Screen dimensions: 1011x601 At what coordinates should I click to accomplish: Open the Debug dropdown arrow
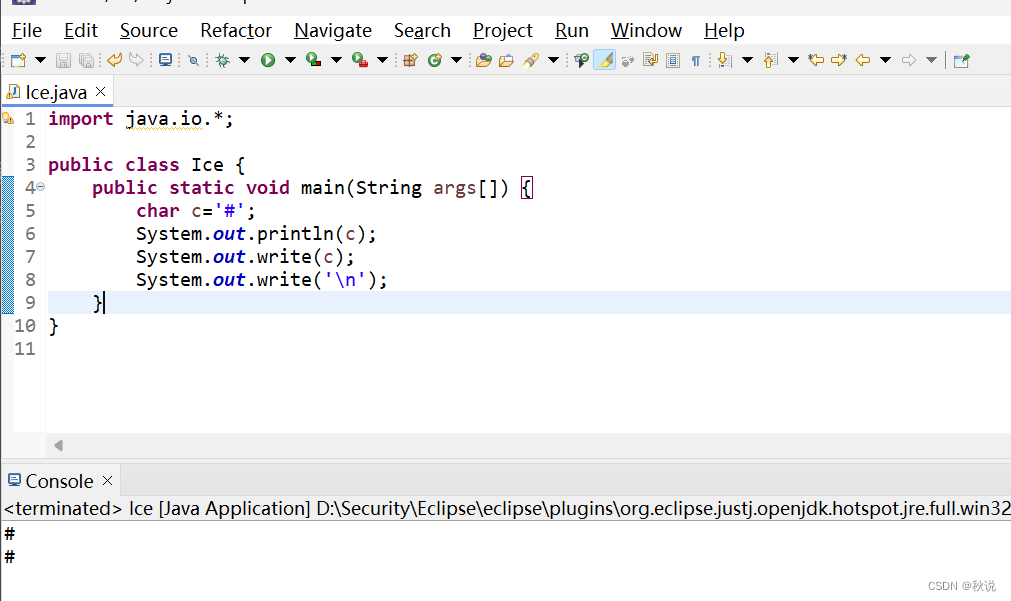click(244, 60)
